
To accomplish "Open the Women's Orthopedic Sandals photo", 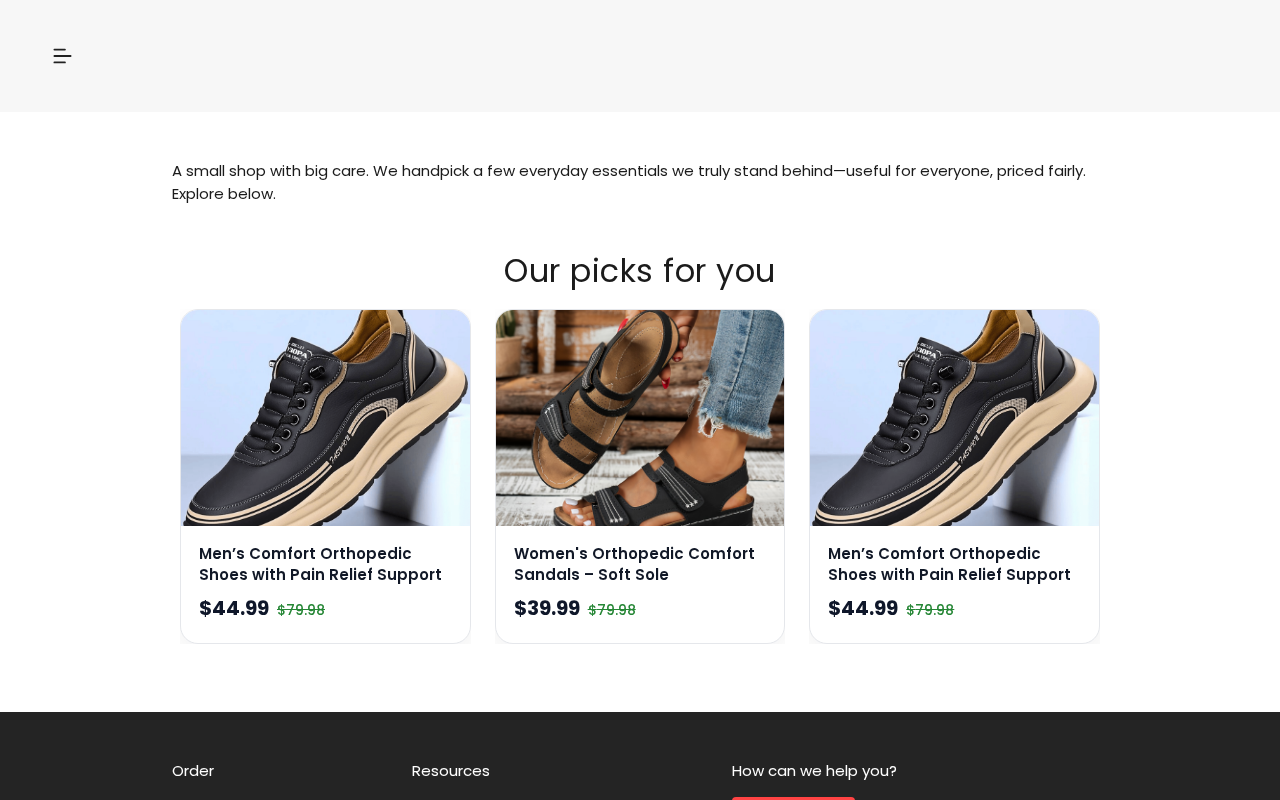I will 640,418.
